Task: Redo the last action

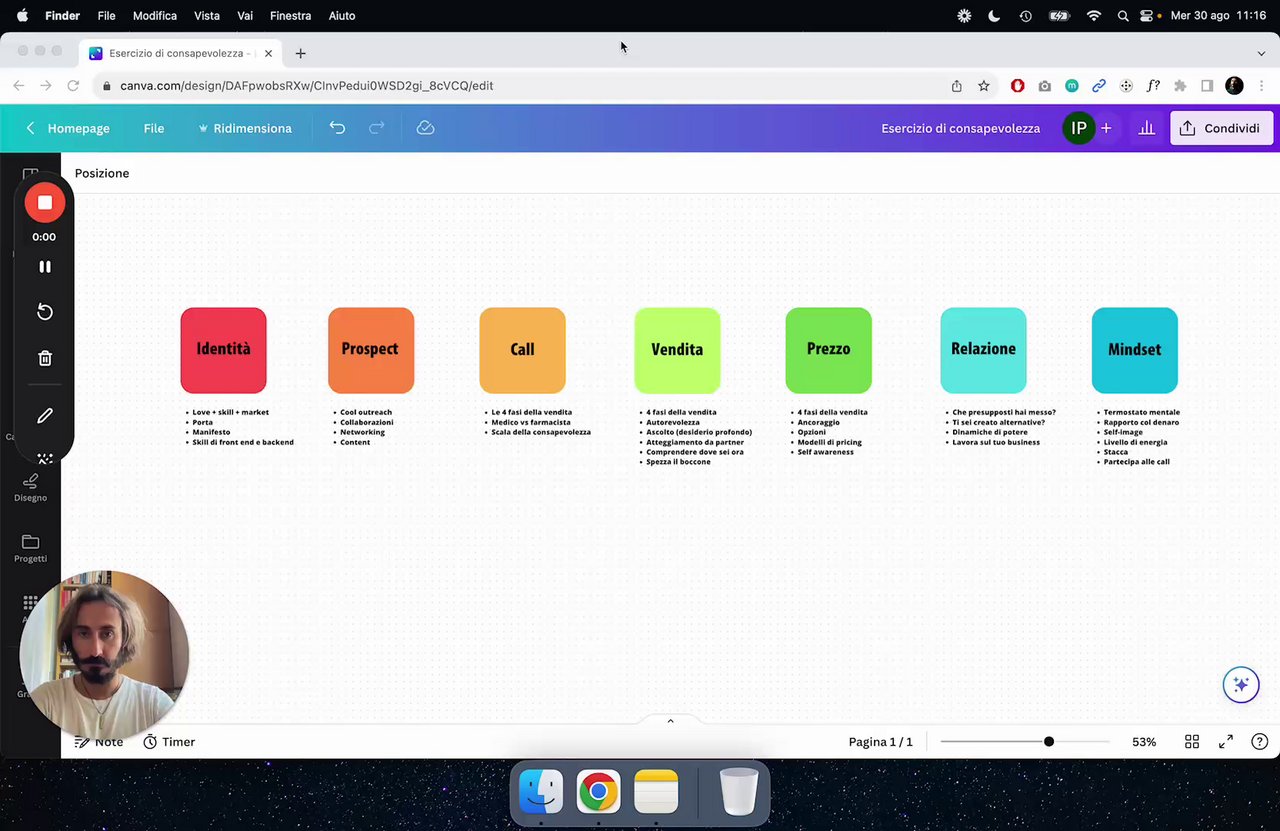Action: pos(377,128)
